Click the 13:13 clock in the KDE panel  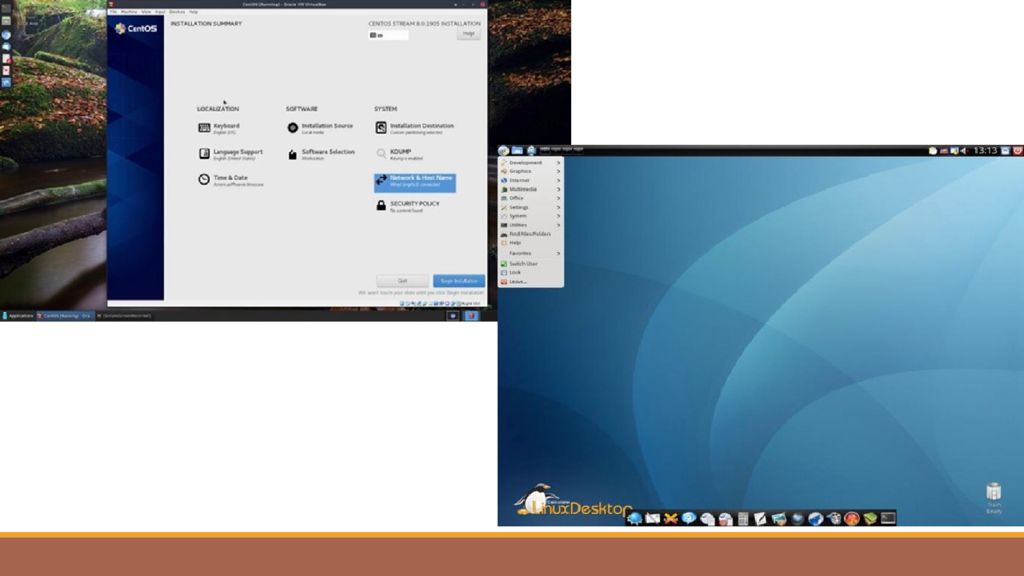pyautogui.click(x=985, y=151)
